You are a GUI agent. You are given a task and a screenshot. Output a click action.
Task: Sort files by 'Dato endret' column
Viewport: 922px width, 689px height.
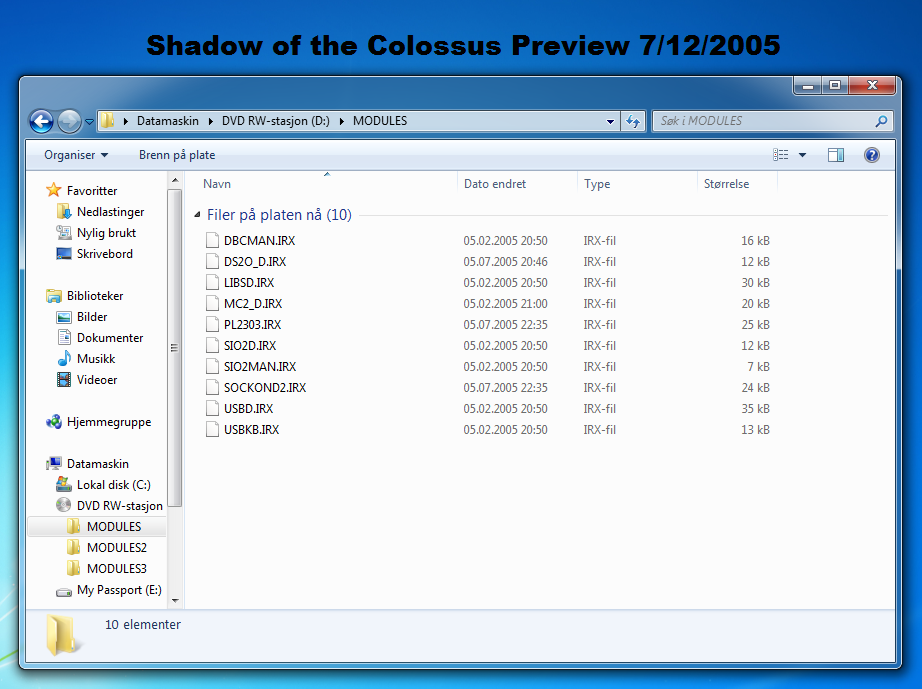coord(495,184)
